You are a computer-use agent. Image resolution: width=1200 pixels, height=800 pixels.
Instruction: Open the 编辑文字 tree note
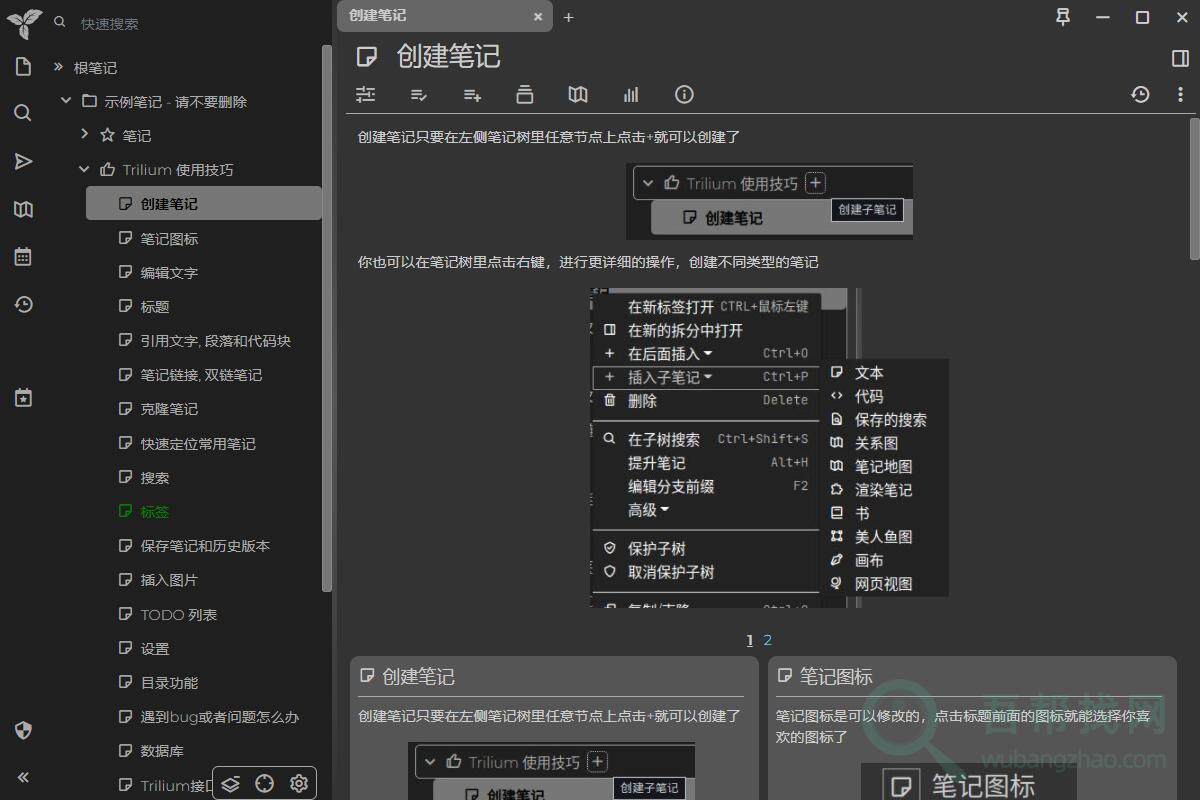coord(169,272)
